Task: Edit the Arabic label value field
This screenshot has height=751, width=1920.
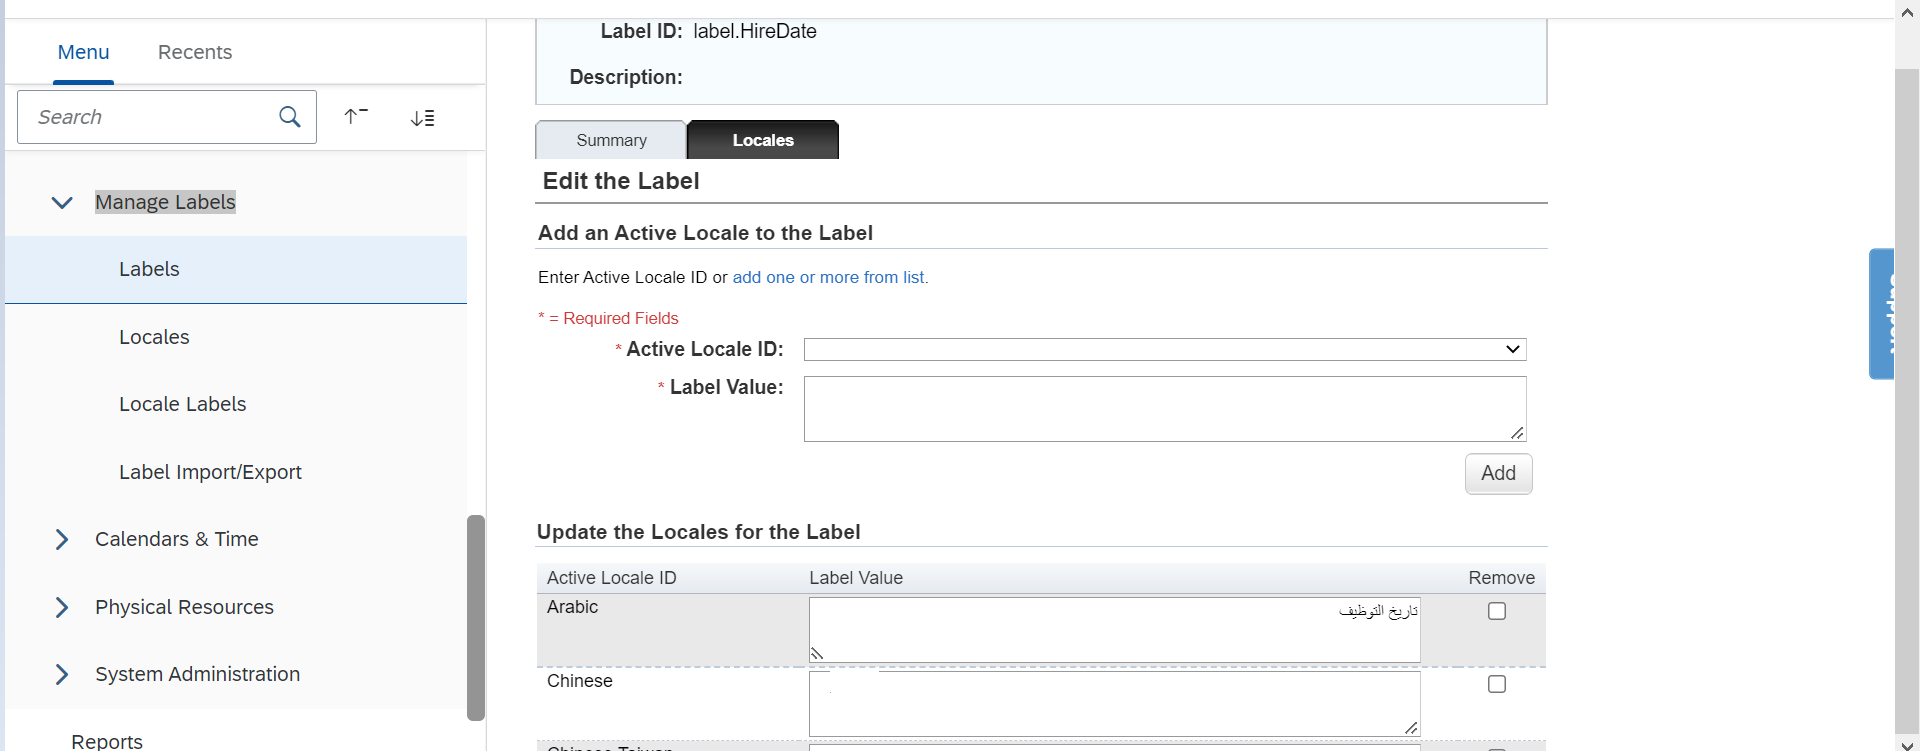Action: coord(1115,630)
